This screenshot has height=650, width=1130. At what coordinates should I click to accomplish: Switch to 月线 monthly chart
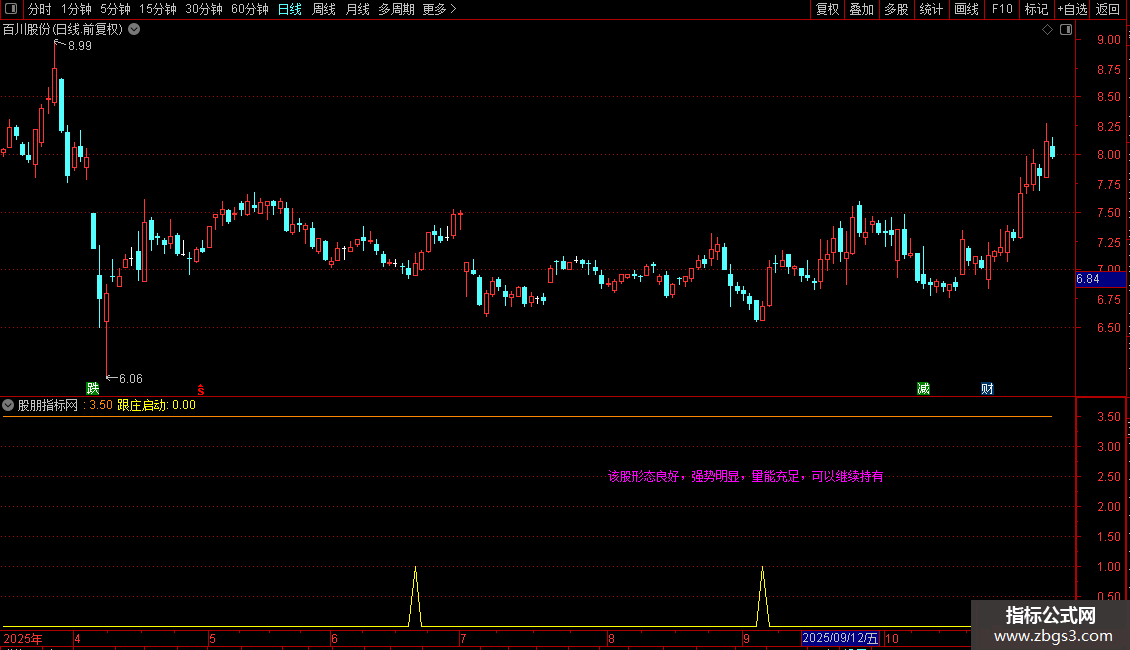tap(357, 9)
